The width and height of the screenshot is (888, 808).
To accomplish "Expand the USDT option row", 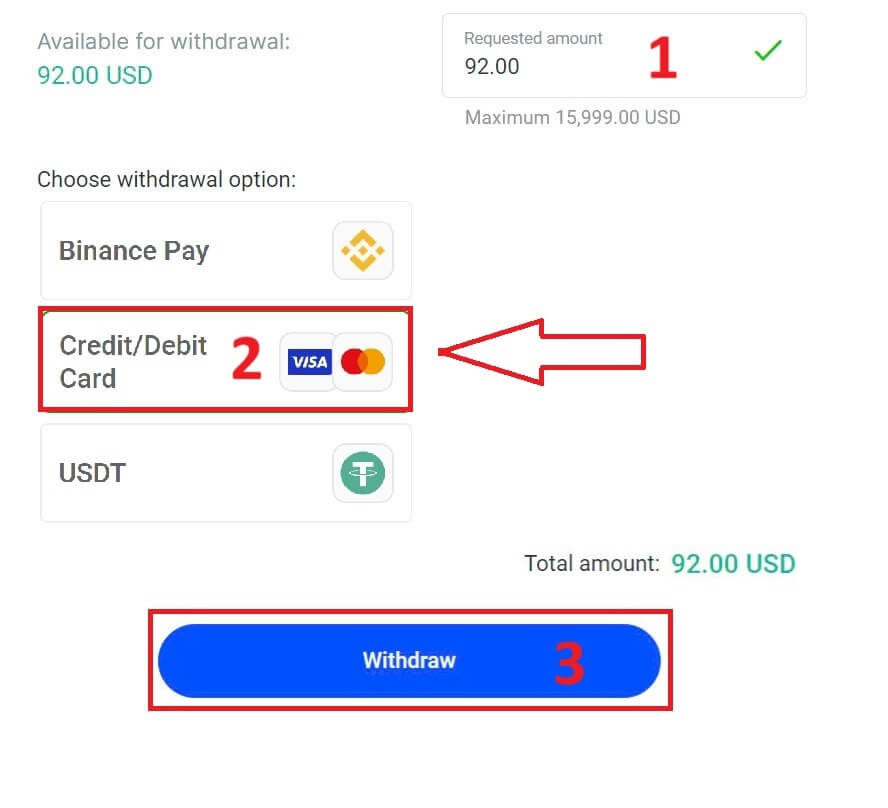I will coord(225,473).
